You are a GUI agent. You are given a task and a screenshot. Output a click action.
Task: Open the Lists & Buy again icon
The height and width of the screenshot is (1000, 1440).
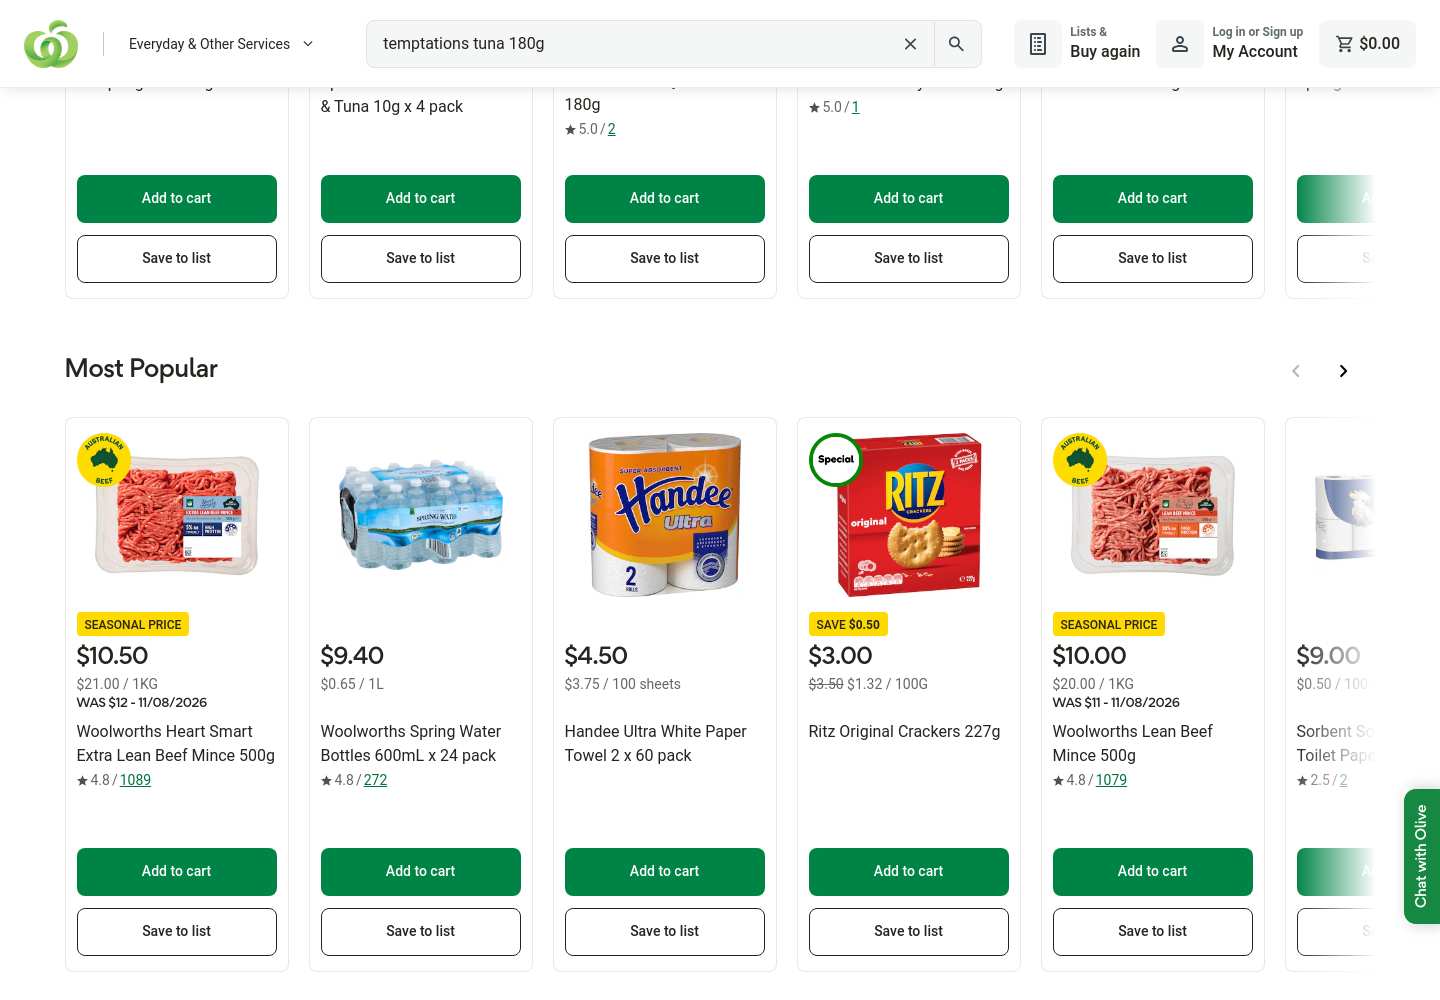point(1038,44)
